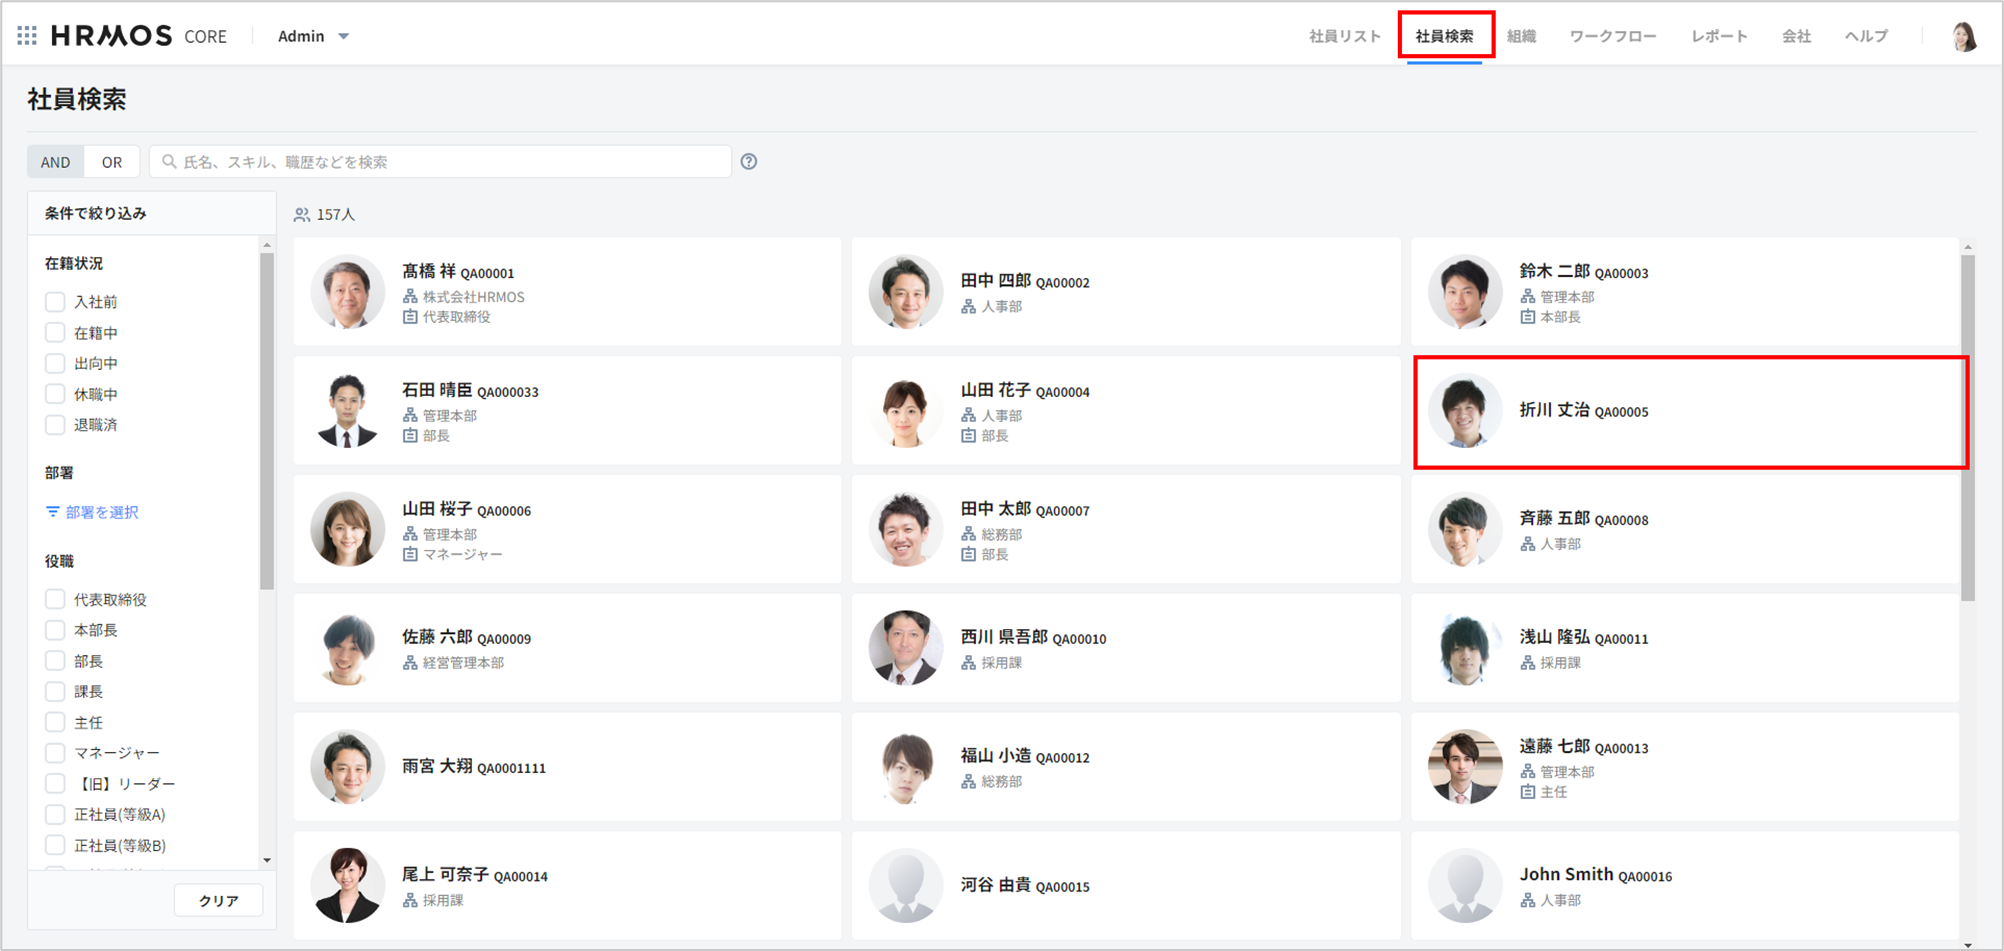Click the search help question mark icon
This screenshot has height=951, width=2004.
coord(749,162)
